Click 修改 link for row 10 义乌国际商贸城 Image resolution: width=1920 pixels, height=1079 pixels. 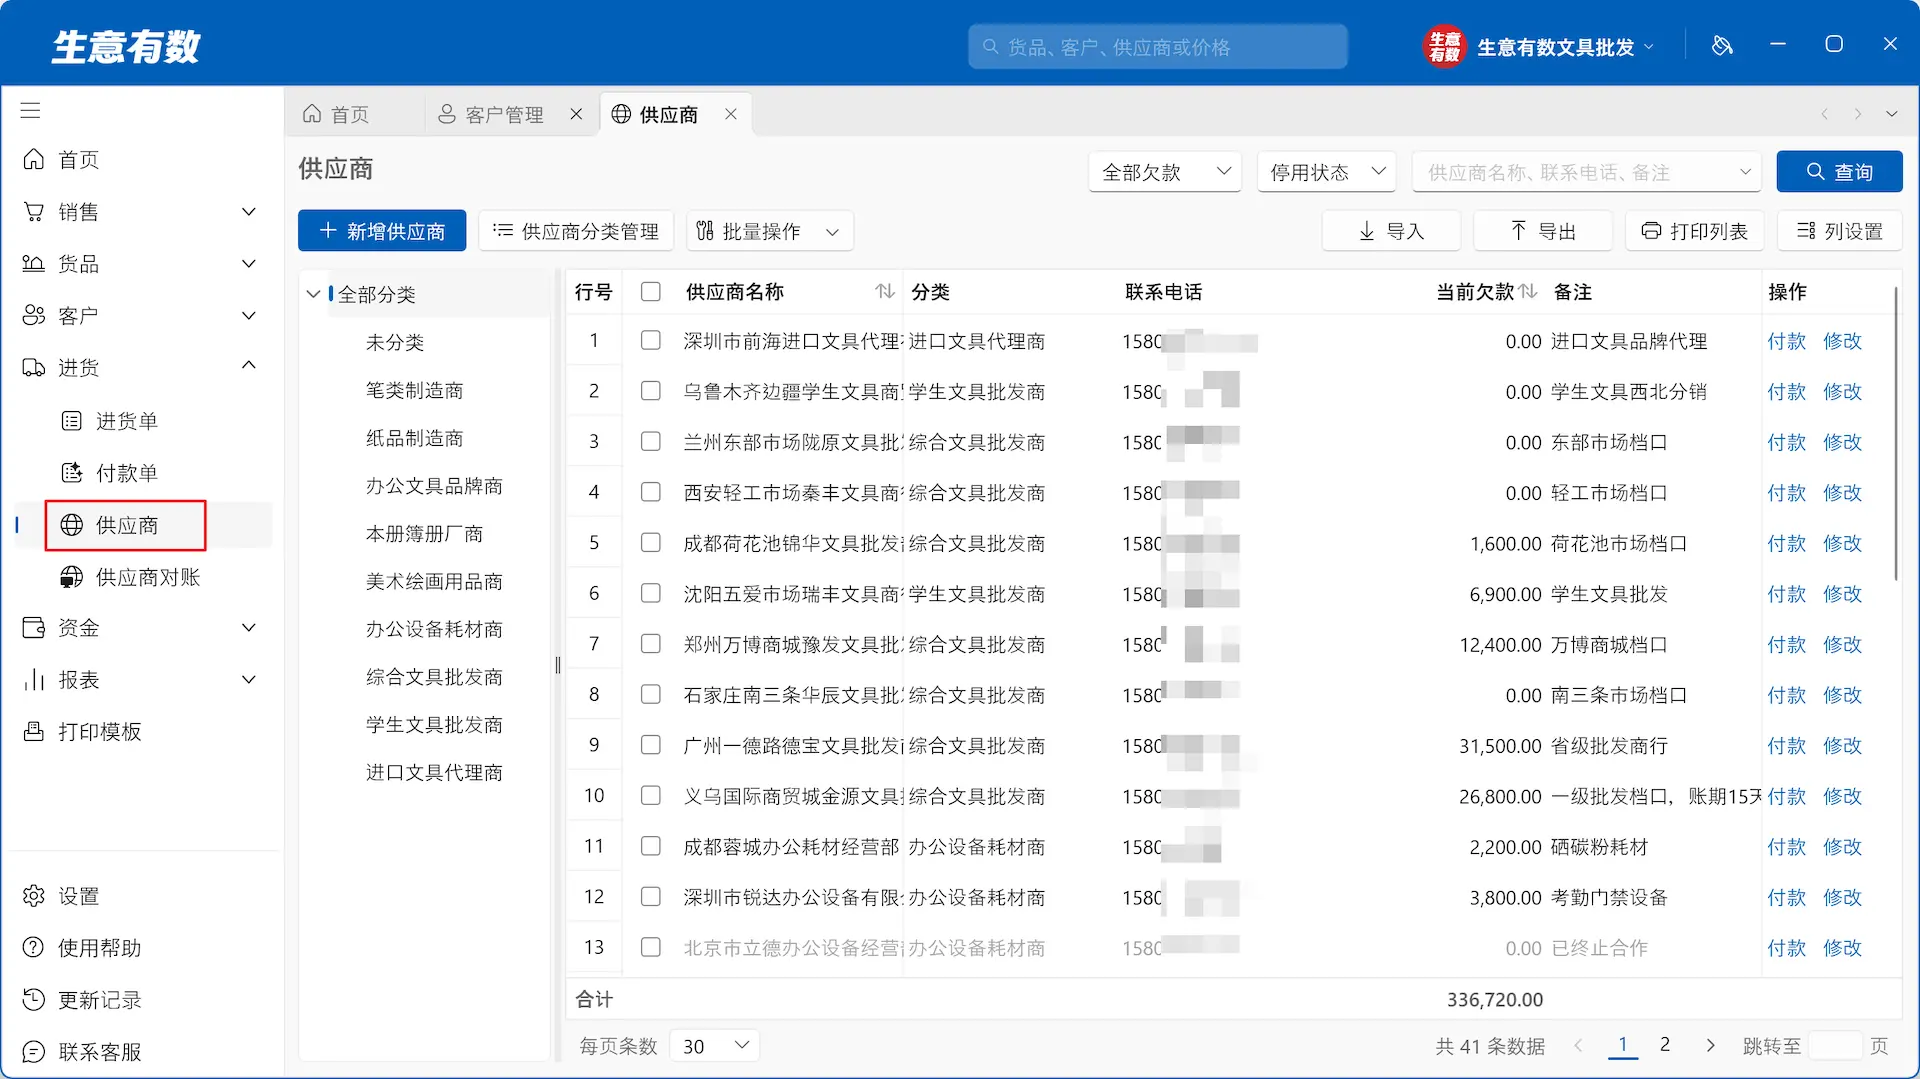coord(1842,796)
